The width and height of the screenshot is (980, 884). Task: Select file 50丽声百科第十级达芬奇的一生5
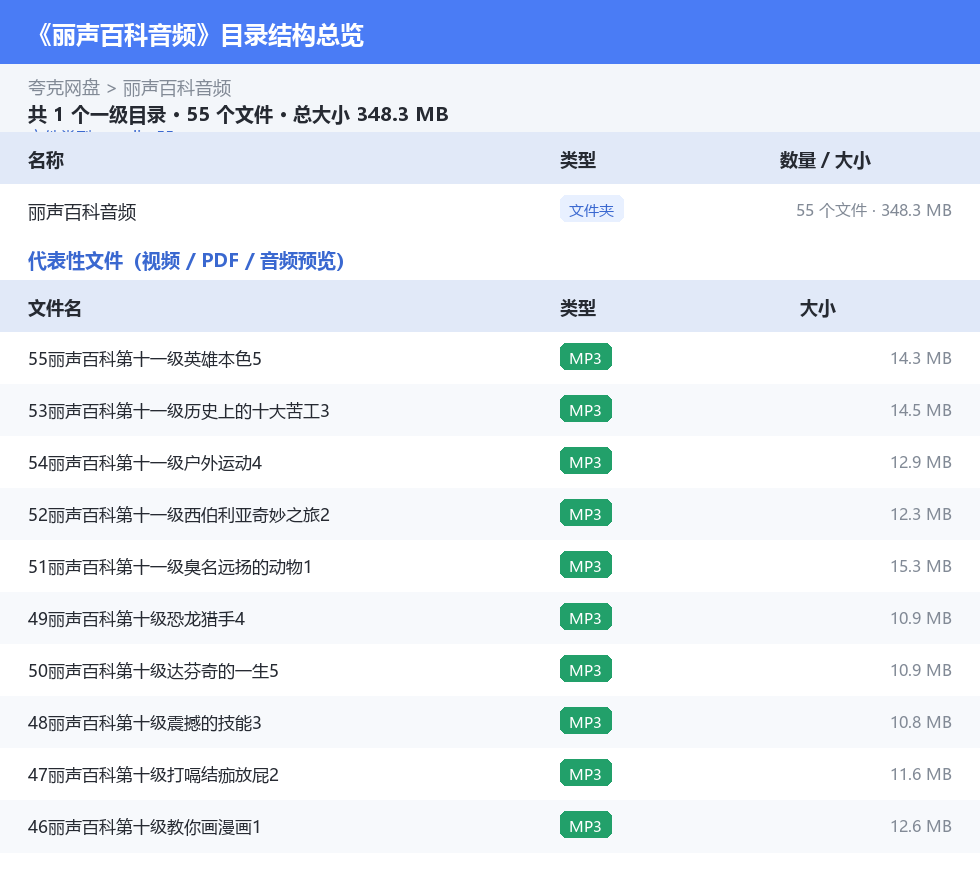pyautogui.click(x=153, y=671)
